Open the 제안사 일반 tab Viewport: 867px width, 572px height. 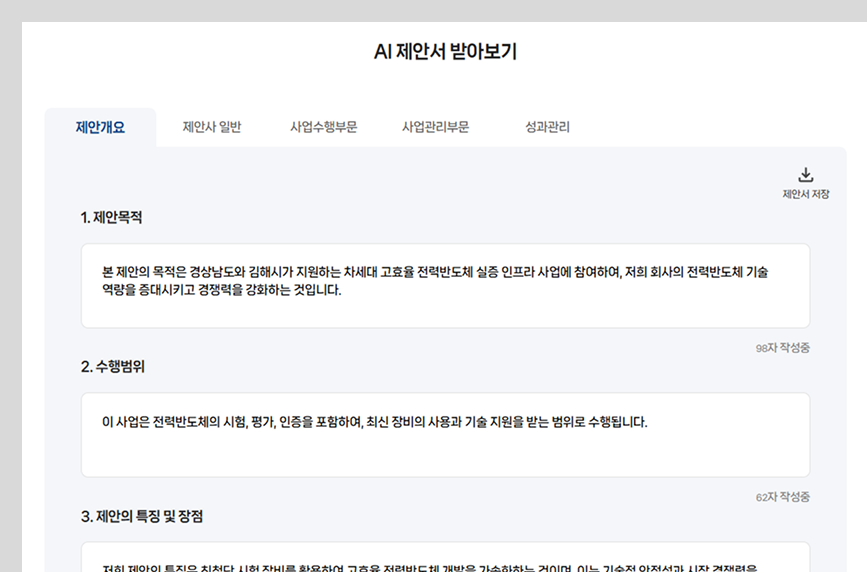(211, 127)
